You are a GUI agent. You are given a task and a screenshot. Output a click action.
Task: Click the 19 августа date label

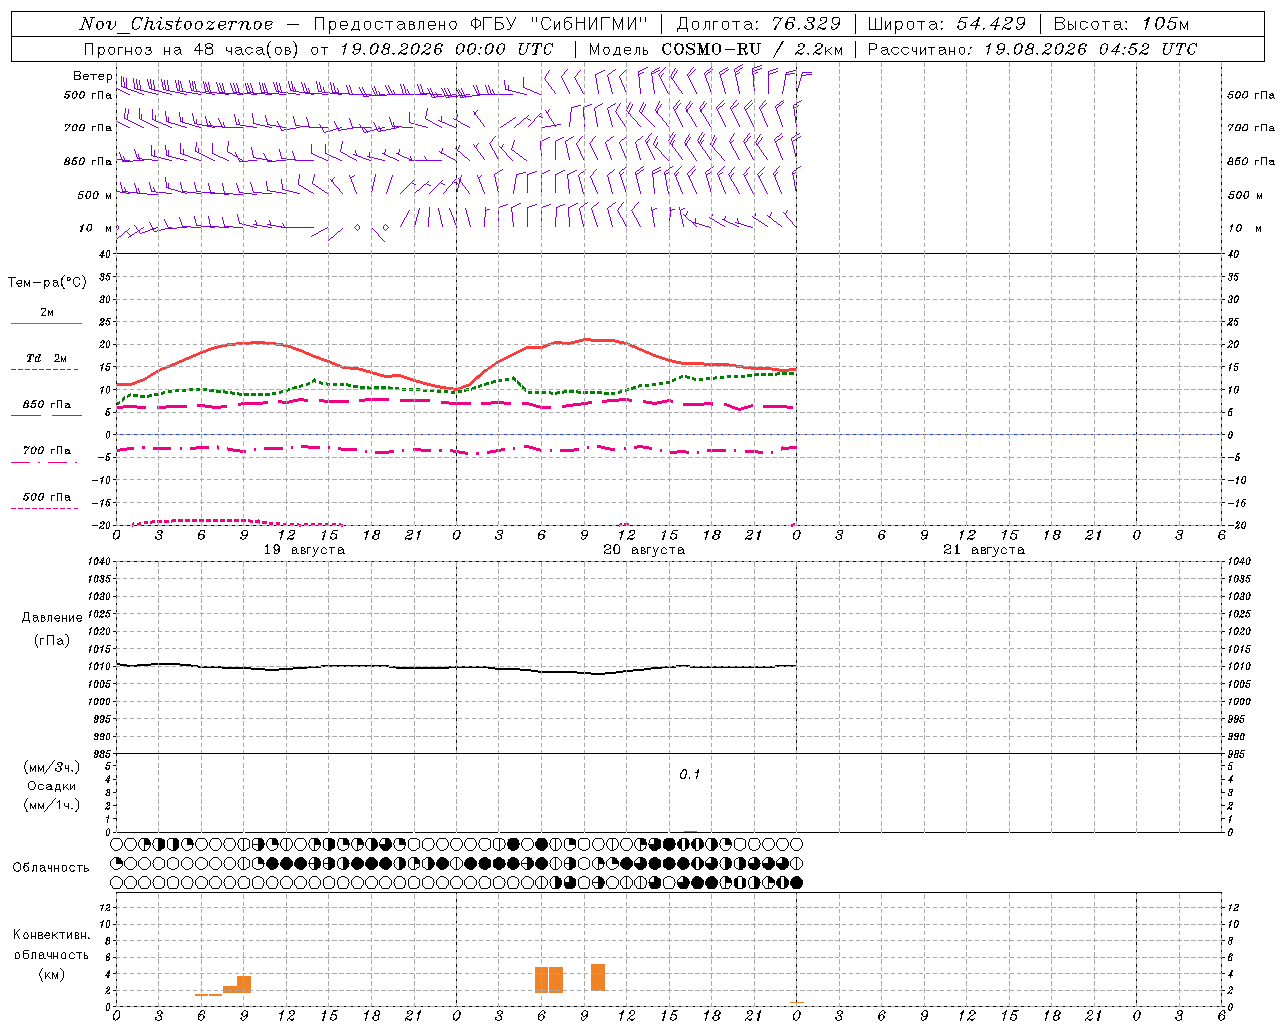(x=304, y=550)
